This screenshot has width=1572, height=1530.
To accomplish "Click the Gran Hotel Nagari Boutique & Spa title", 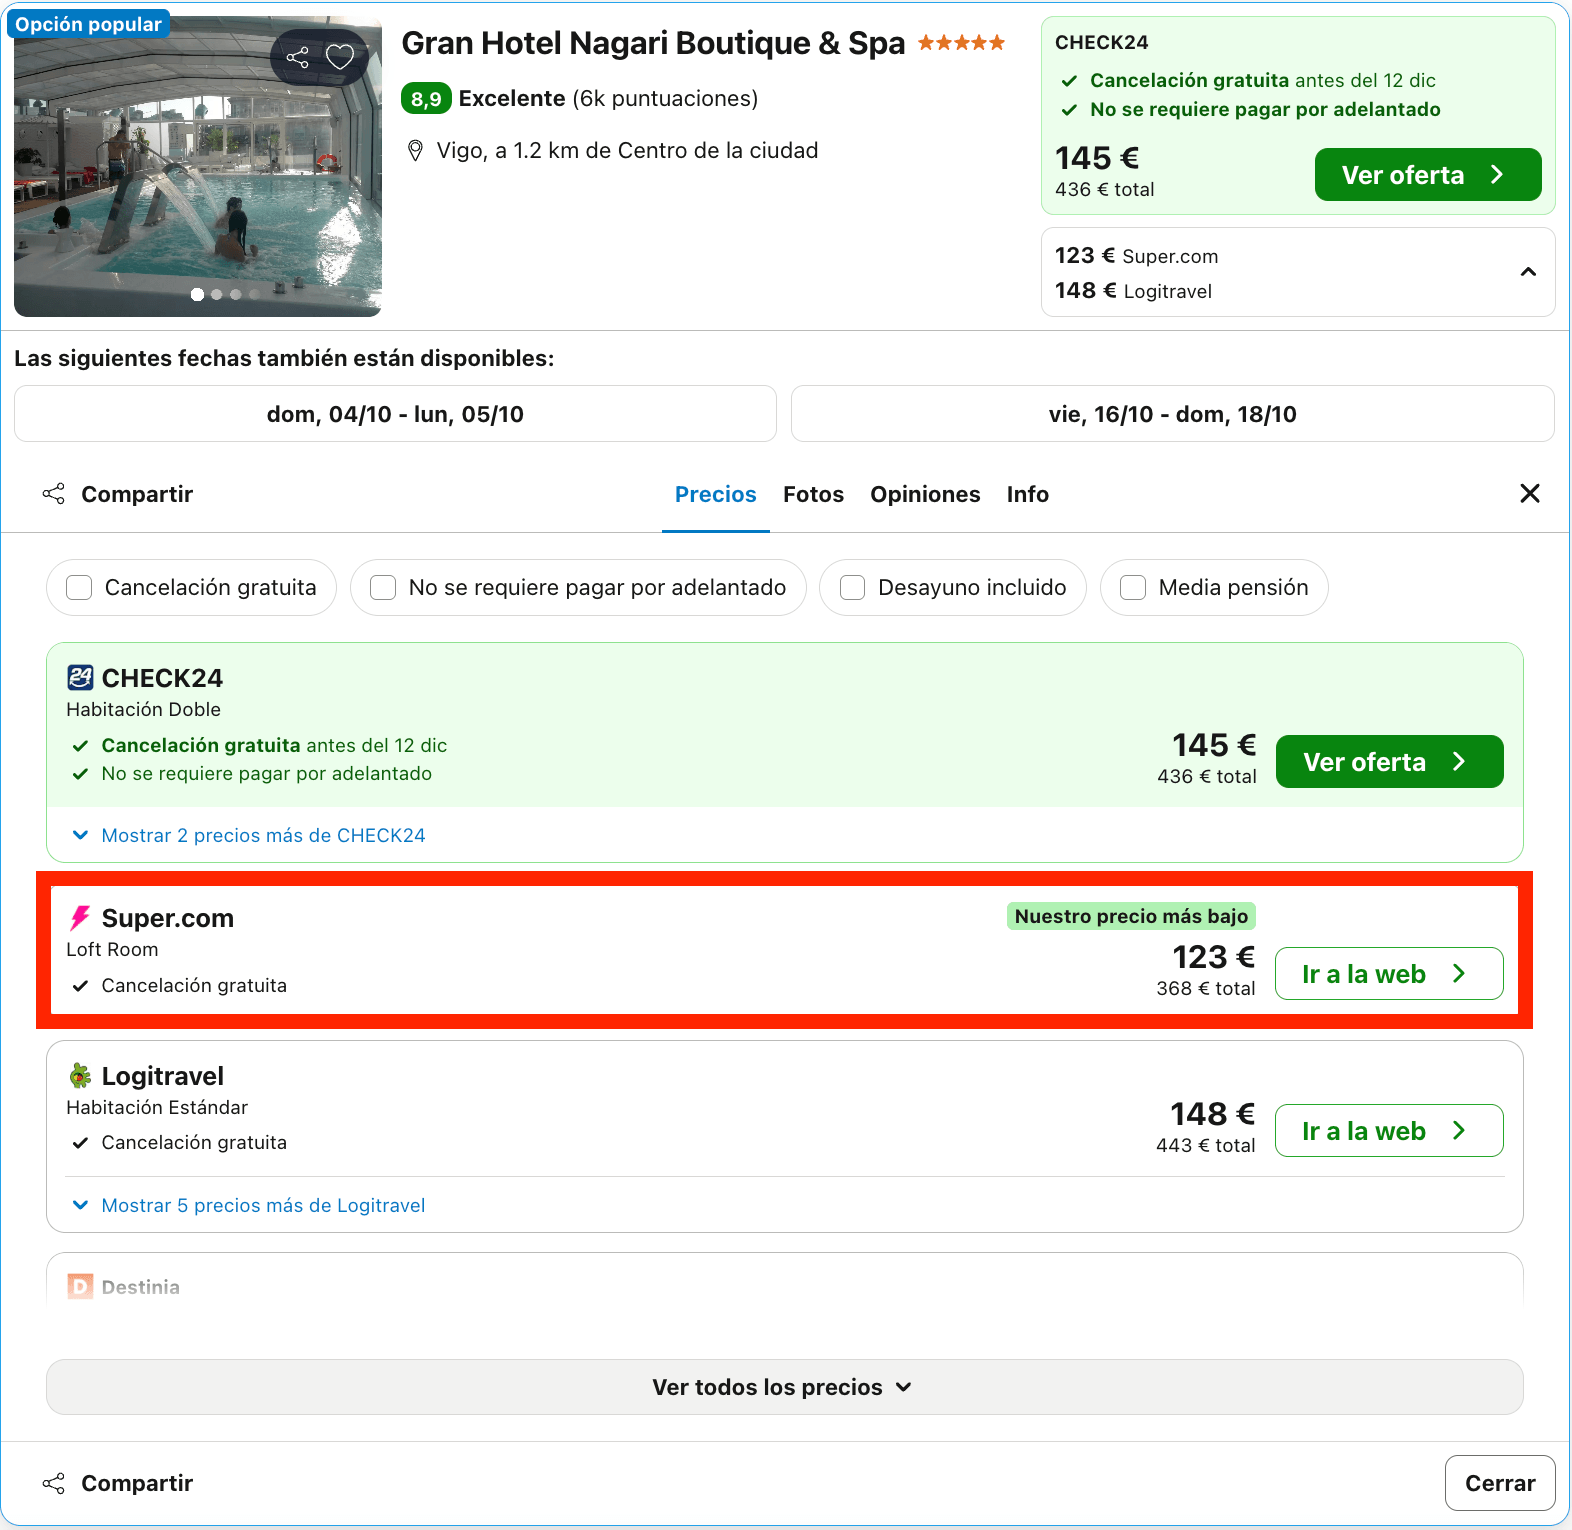I will tap(653, 43).
